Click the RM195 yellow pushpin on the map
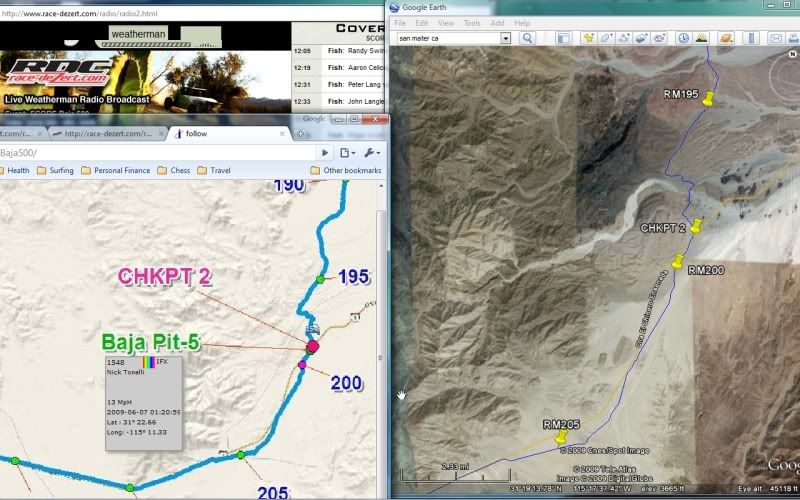The width and height of the screenshot is (800, 500). pos(708,98)
